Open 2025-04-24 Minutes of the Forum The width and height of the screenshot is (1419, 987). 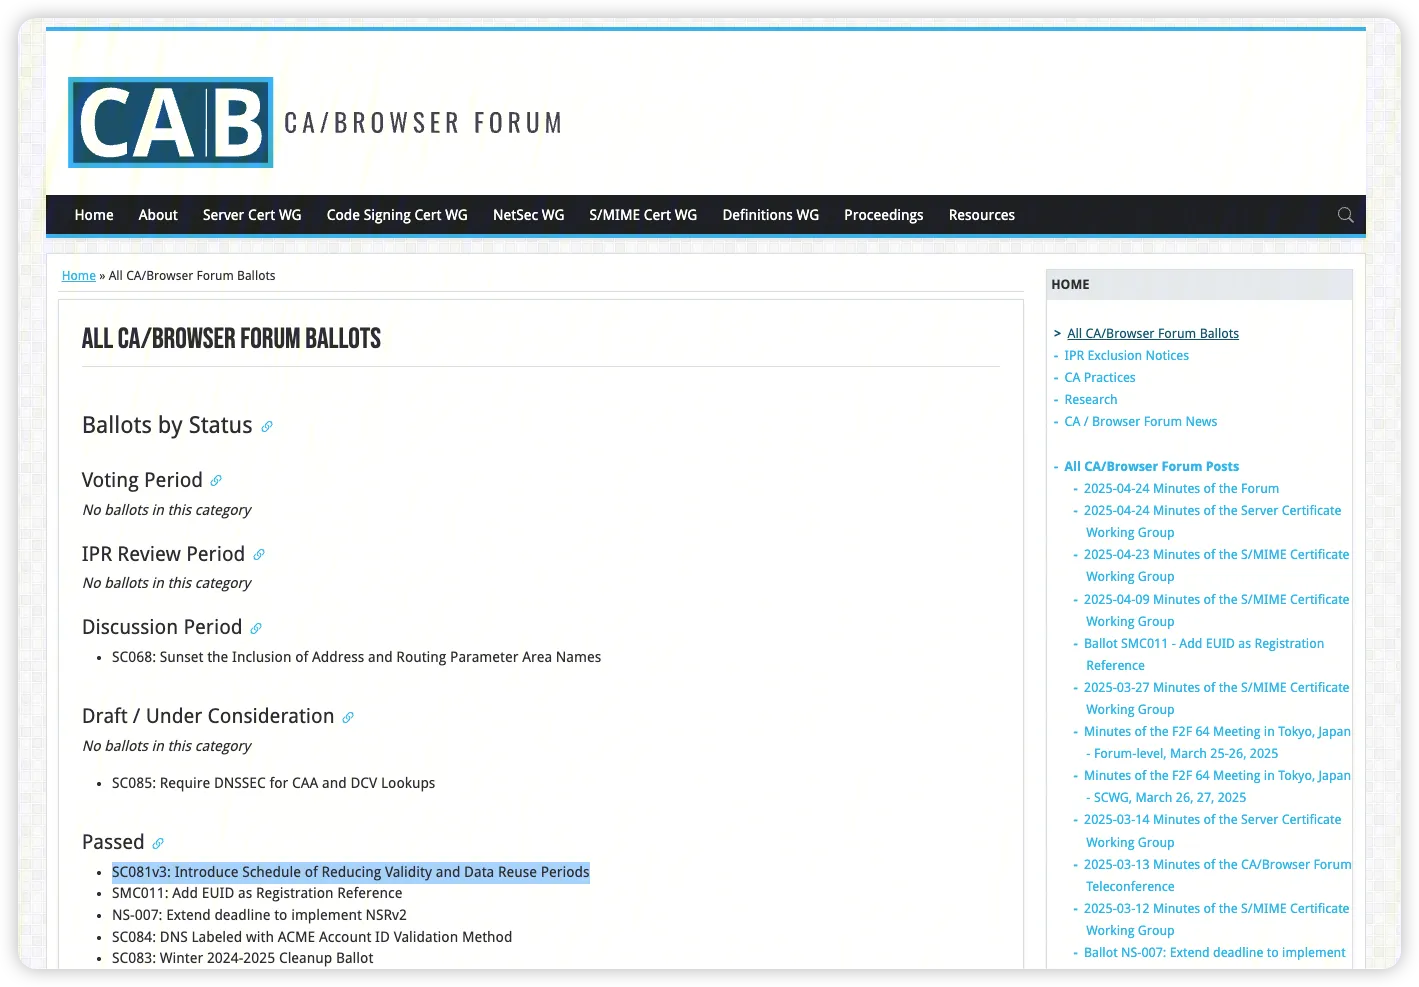1181,489
